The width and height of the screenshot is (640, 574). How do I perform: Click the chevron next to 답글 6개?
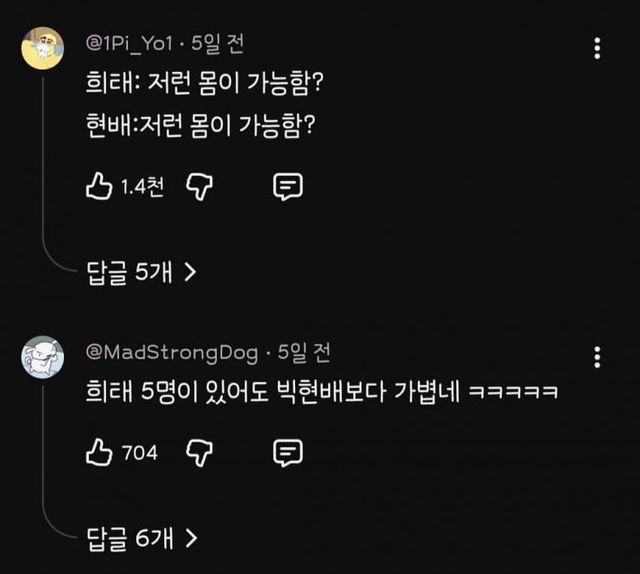[x=190, y=538]
